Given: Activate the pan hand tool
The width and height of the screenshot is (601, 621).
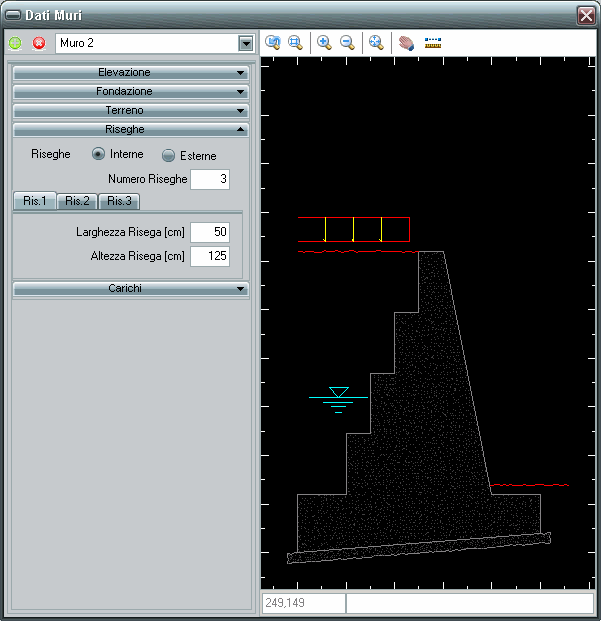Looking at the screenshot, I should (406, 42).
